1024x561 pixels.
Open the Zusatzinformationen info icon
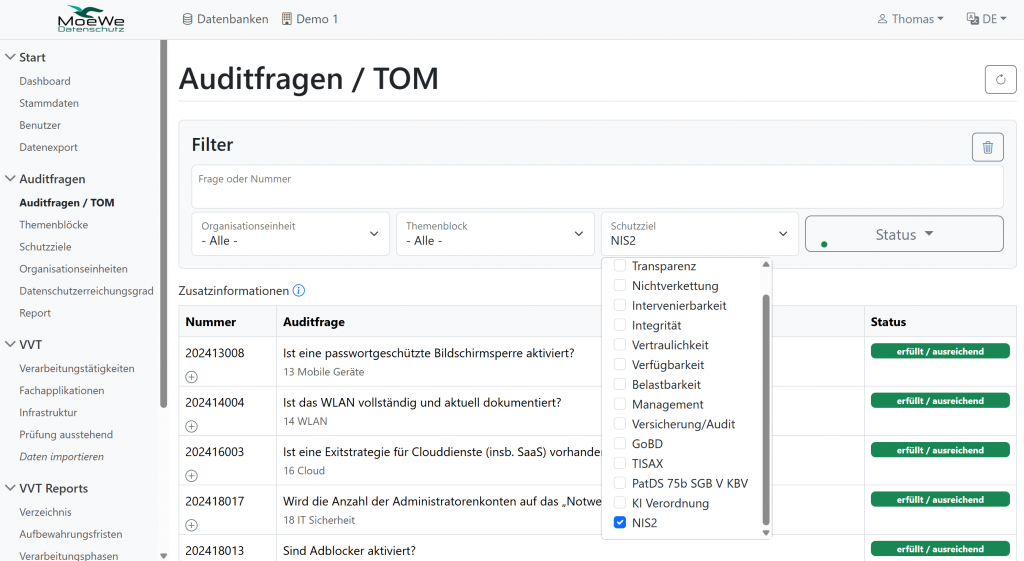pos(298,291)
